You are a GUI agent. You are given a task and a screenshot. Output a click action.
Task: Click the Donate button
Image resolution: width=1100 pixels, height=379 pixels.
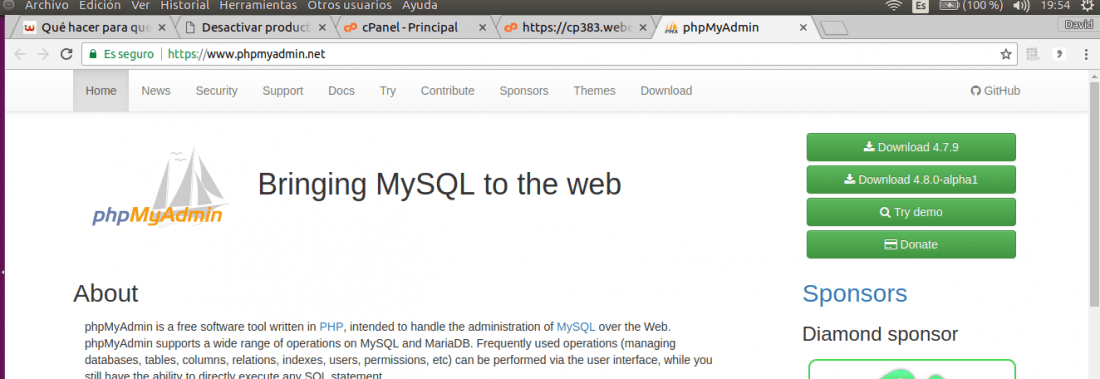point(911,244)
